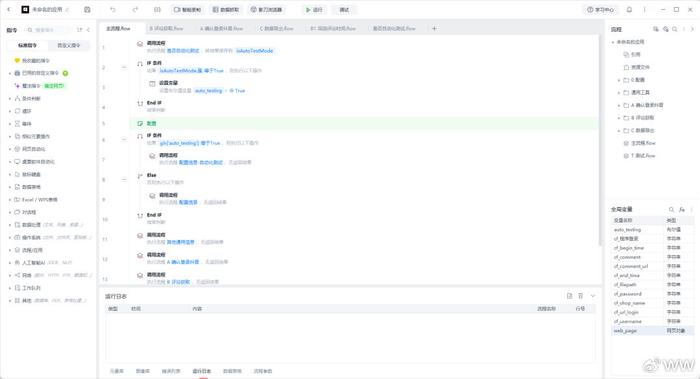Click the 智能录制 button
The width and height of the screenshot is (700, 379).
tap(188, 9)
